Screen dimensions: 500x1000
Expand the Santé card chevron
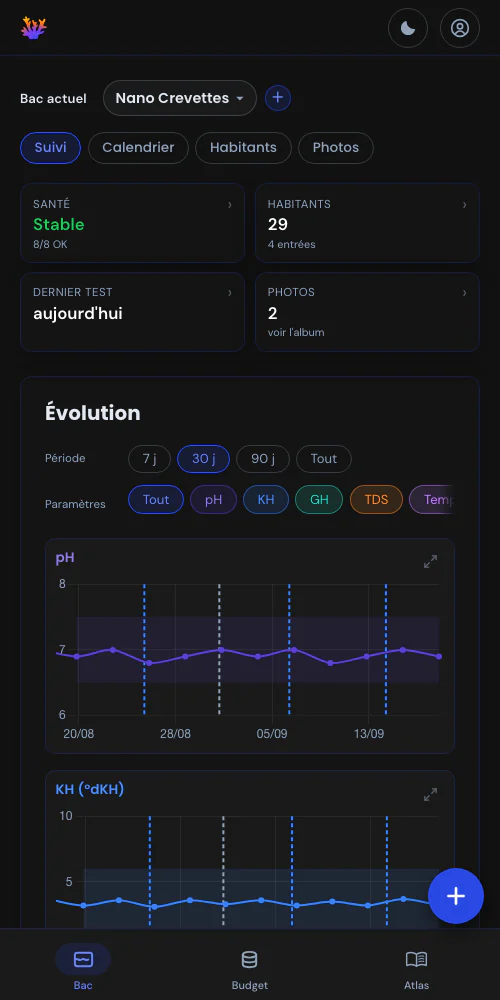(x=230, y=205)
